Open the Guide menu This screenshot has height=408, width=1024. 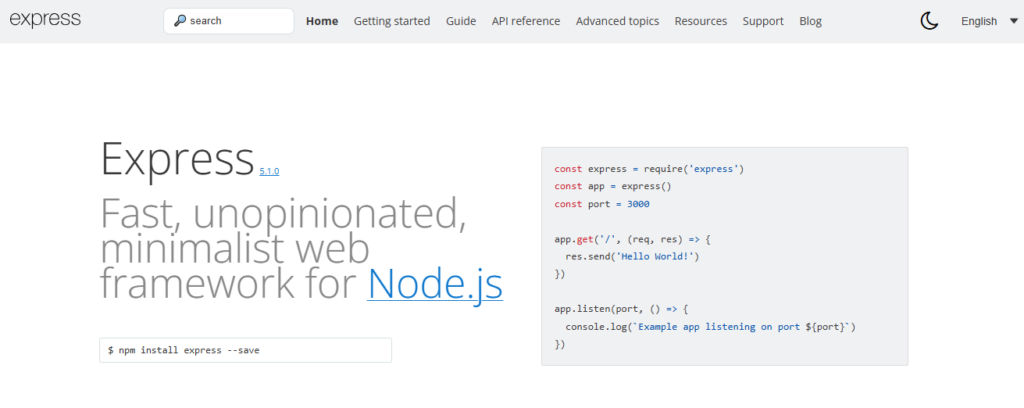click(461, 21)
